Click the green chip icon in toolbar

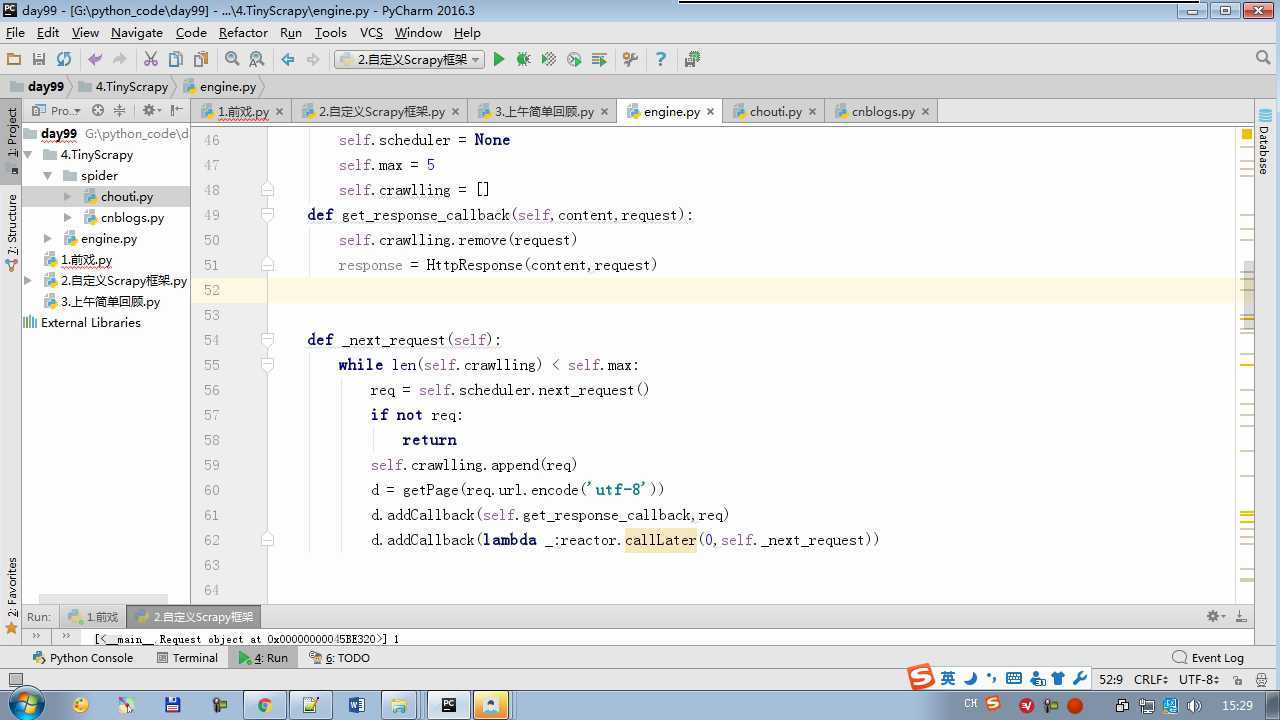[692, 60]
